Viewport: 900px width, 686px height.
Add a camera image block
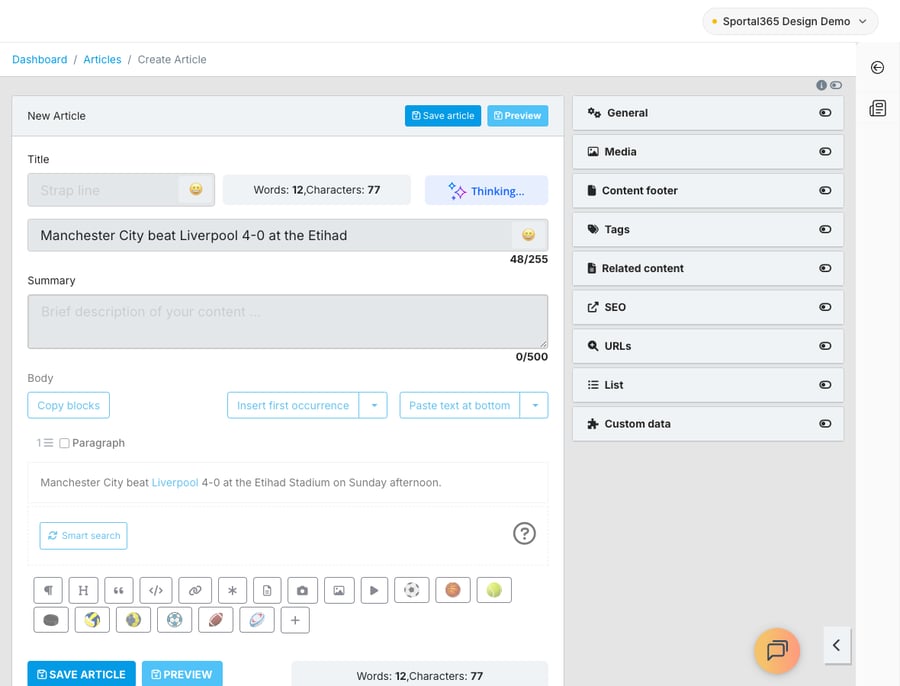(x=302, y=590)
